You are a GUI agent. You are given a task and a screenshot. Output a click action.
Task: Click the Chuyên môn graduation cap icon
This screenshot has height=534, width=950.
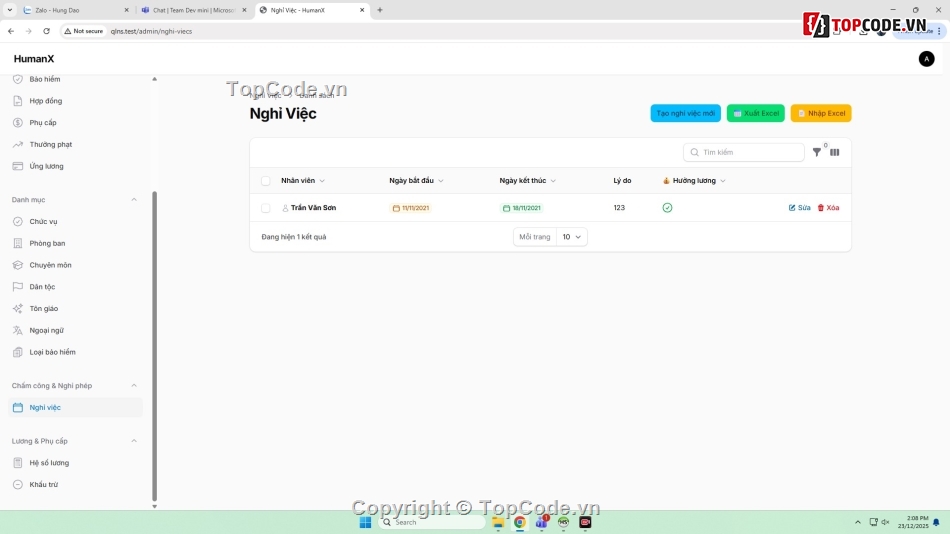point(18,265)
